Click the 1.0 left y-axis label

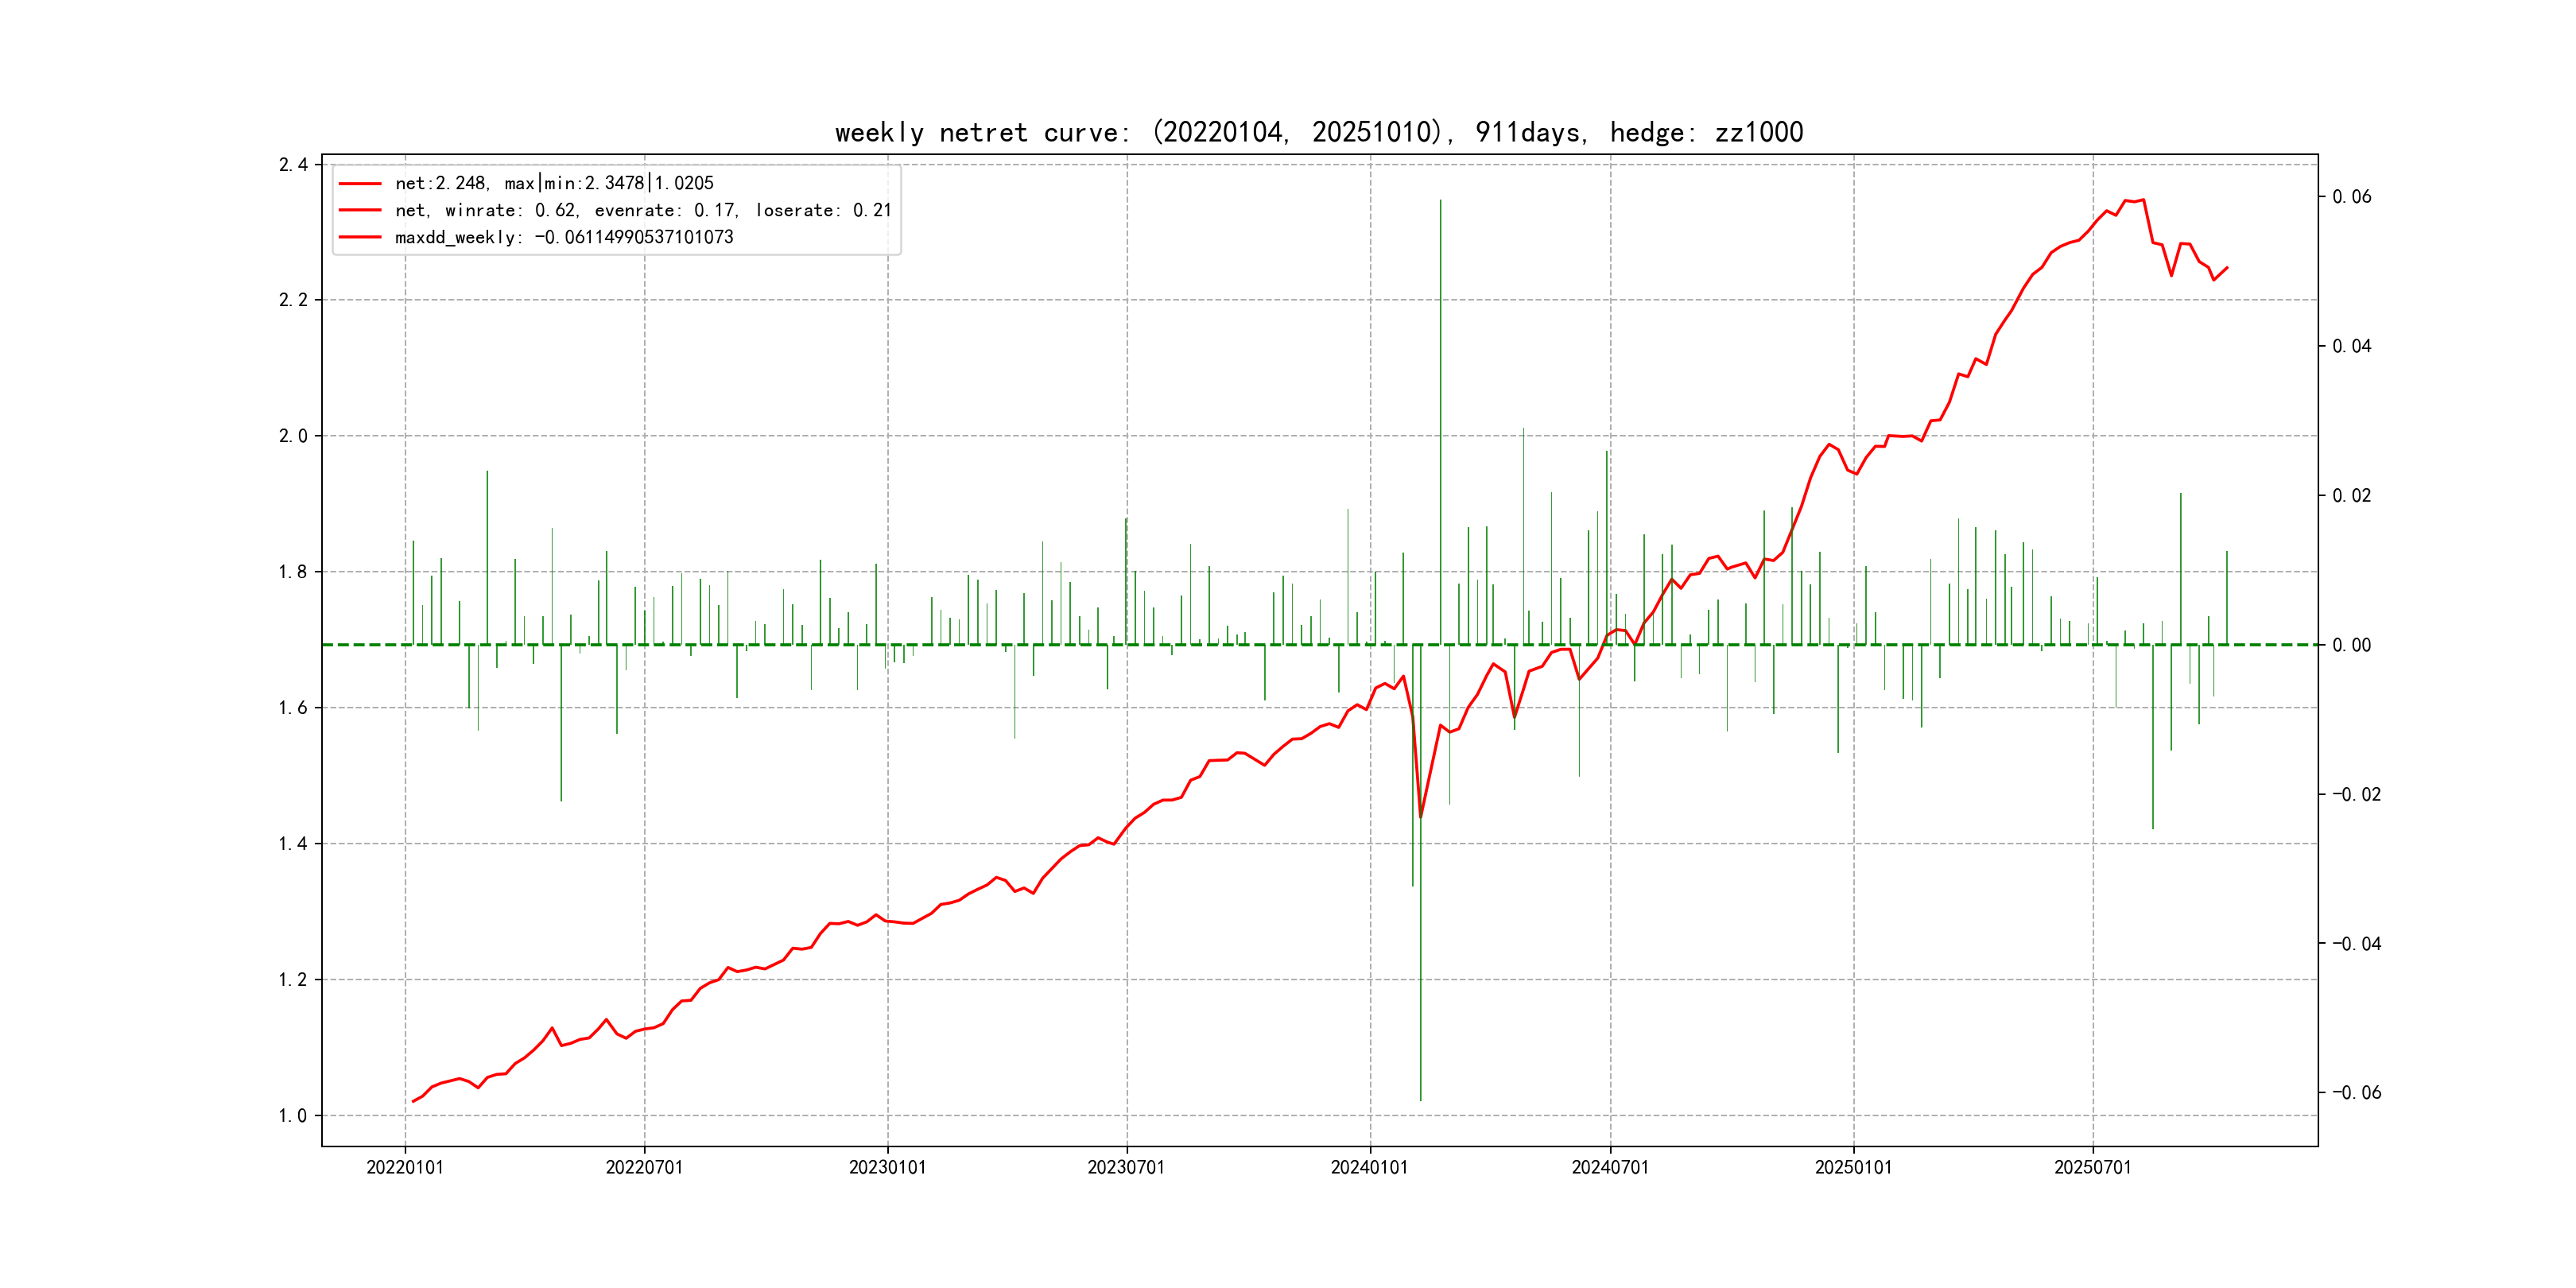[x=293, y=1116]
